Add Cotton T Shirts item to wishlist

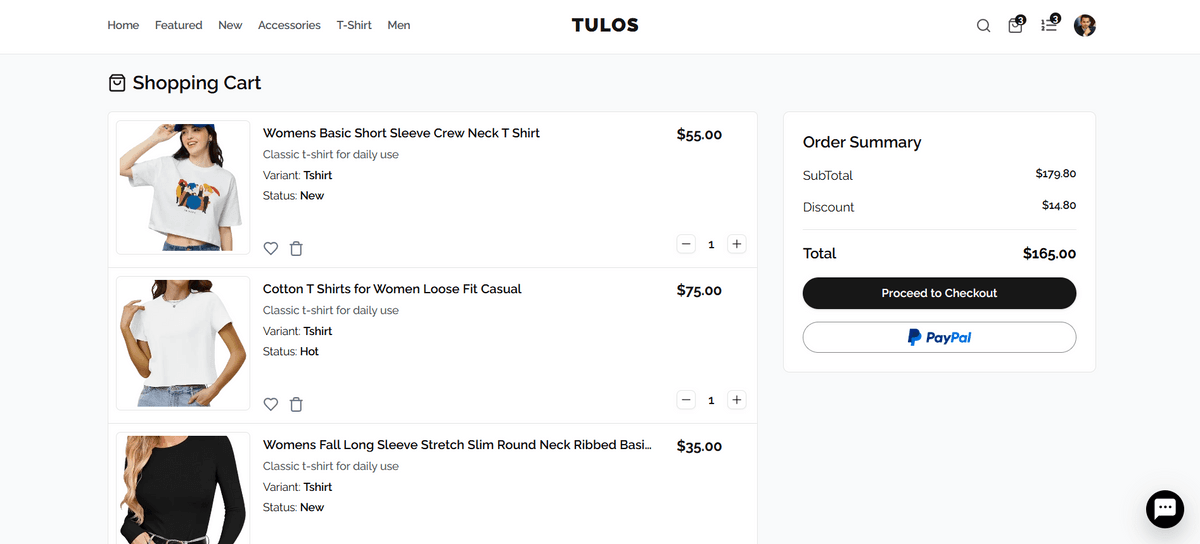(x=271, y=404)
